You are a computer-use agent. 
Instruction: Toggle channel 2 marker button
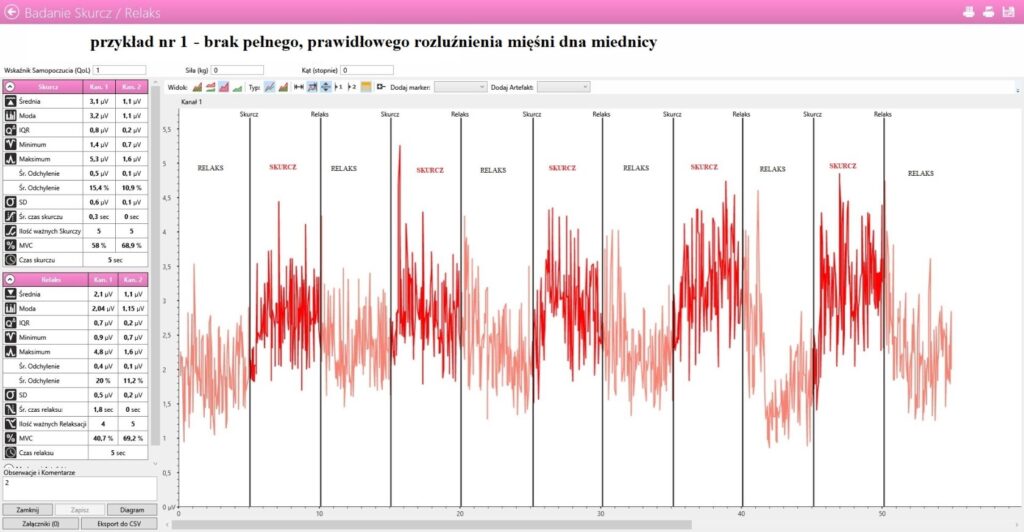[351, 87]
